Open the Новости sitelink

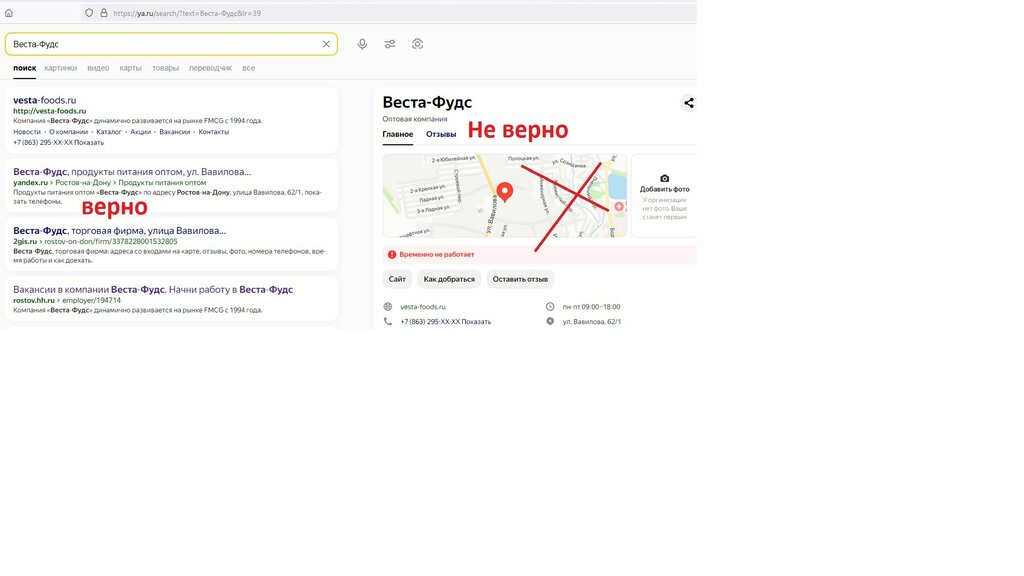(x=27, y=132)
